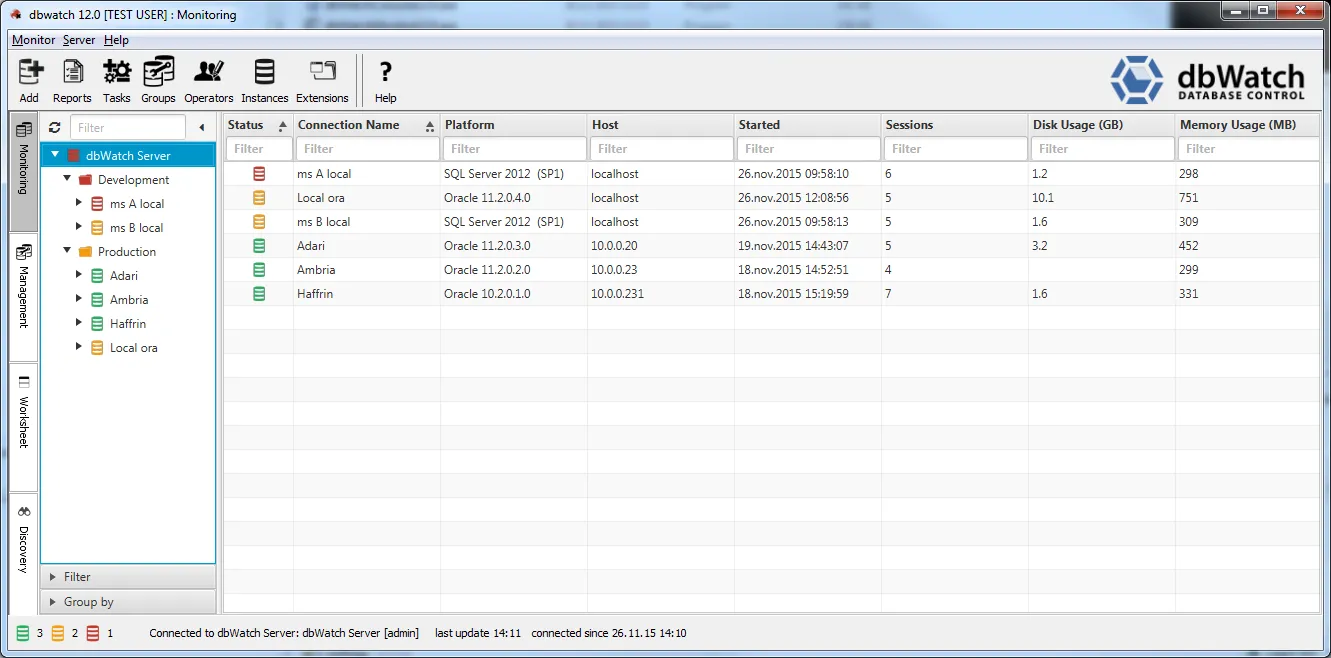Select the Adari cell in the table
The width and height of the screenshot is (1331, 658).
click(x=367, y=246)
